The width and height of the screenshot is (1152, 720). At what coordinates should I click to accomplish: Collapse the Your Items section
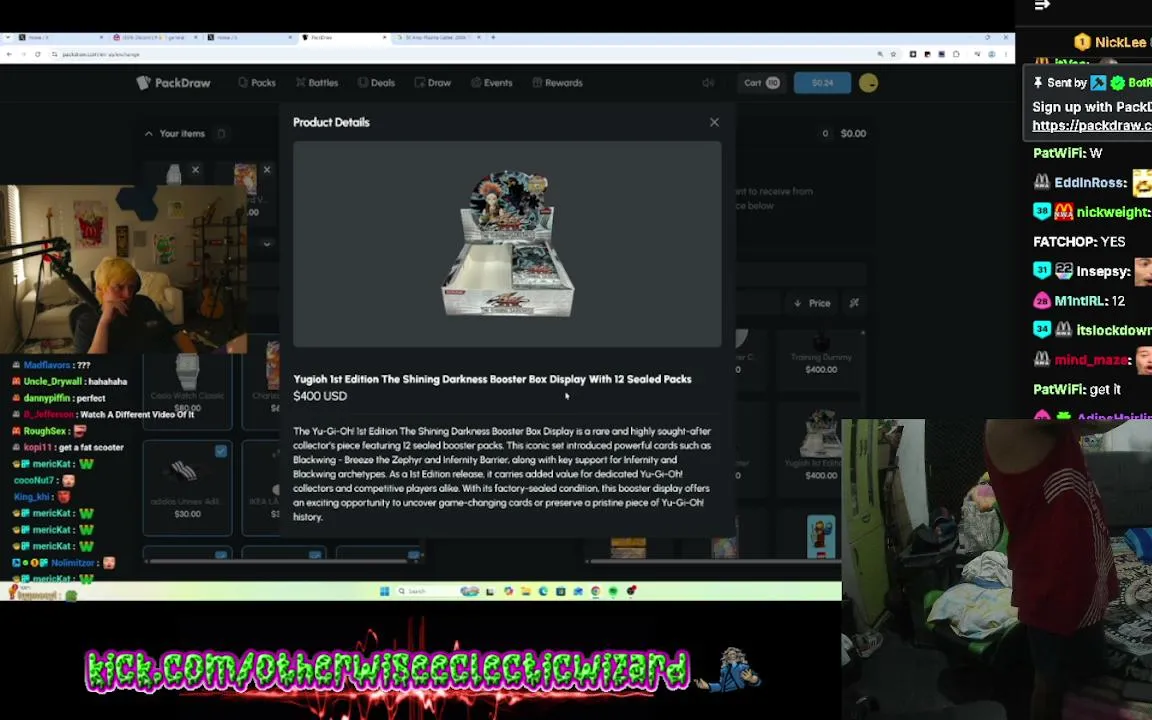[148, 134]
